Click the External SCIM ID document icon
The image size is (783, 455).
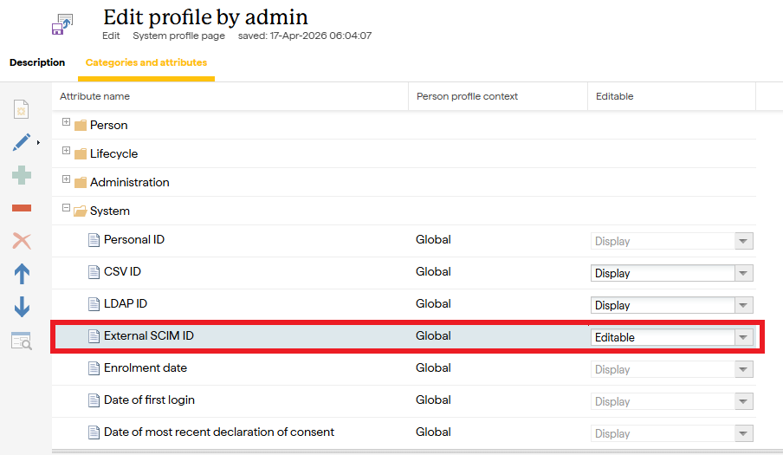pos(93,336)
